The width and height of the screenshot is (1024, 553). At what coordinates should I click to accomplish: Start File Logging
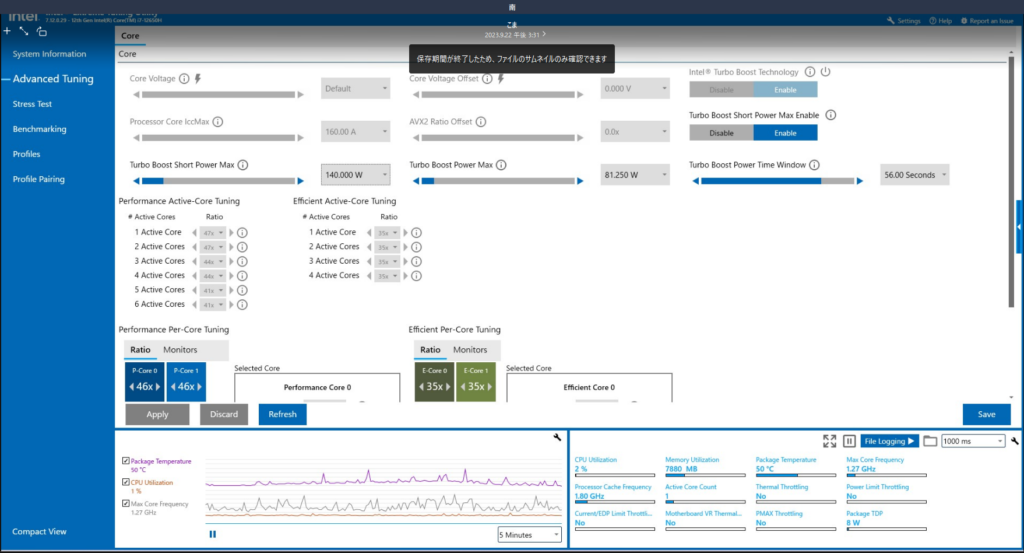889,441
